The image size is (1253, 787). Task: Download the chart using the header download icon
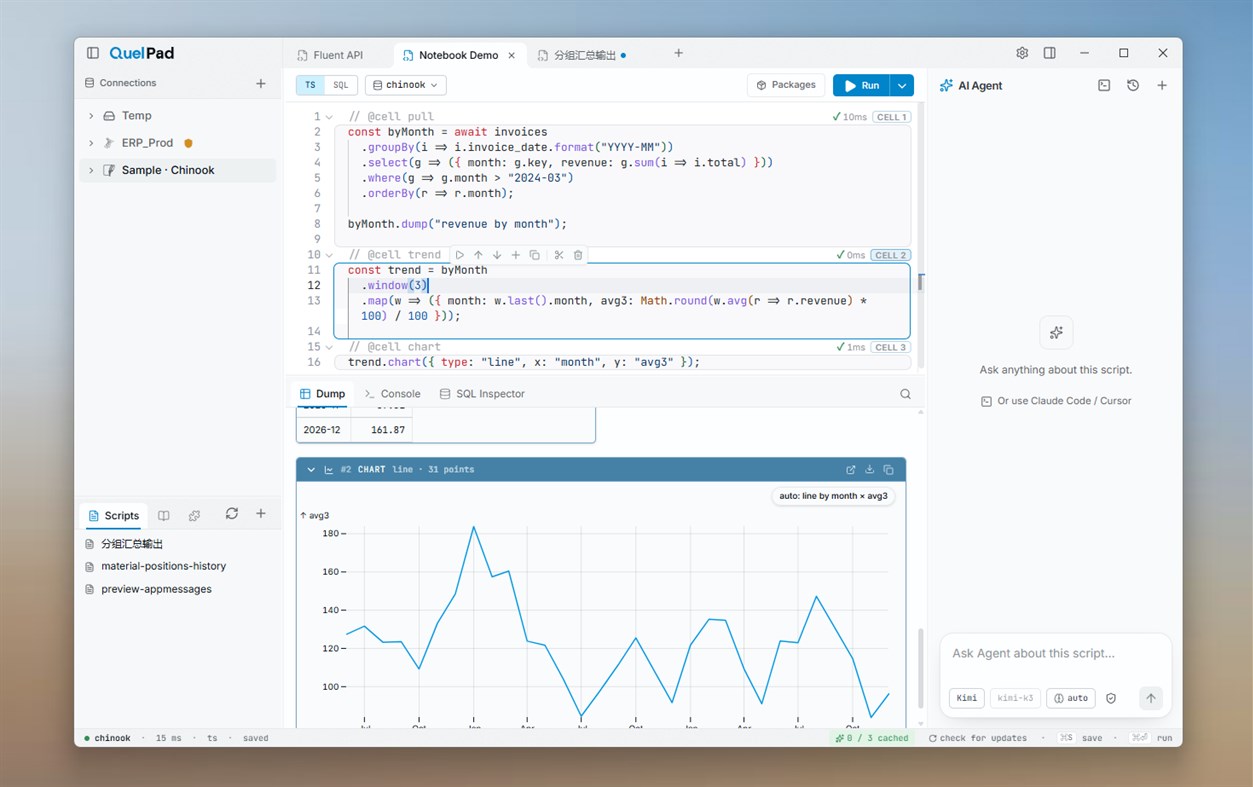[x=870, y=469]
